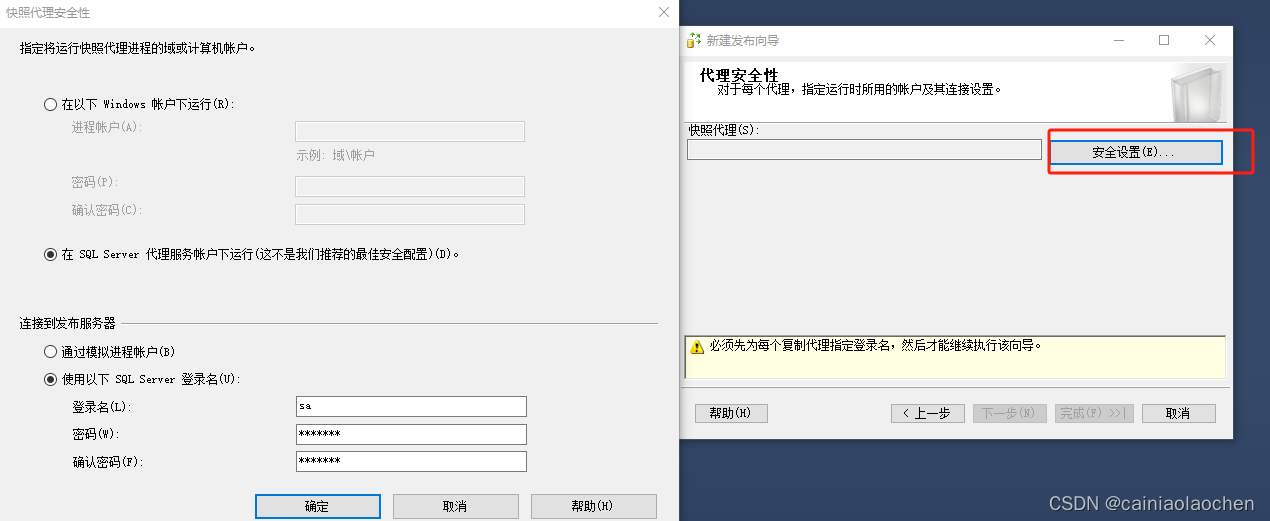Go back with 上一步 button
Image resolution: width=1270 pixels, height=521 pixels.
928,413
